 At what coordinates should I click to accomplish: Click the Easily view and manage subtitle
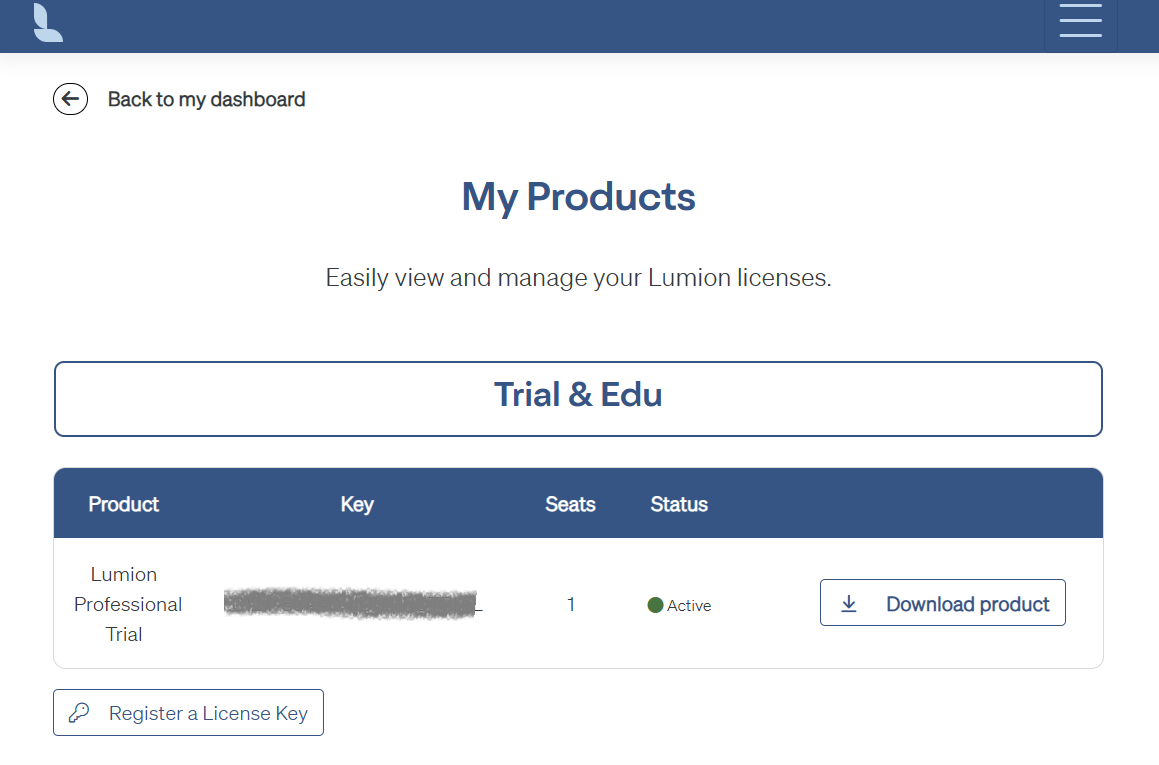[579, 278]
